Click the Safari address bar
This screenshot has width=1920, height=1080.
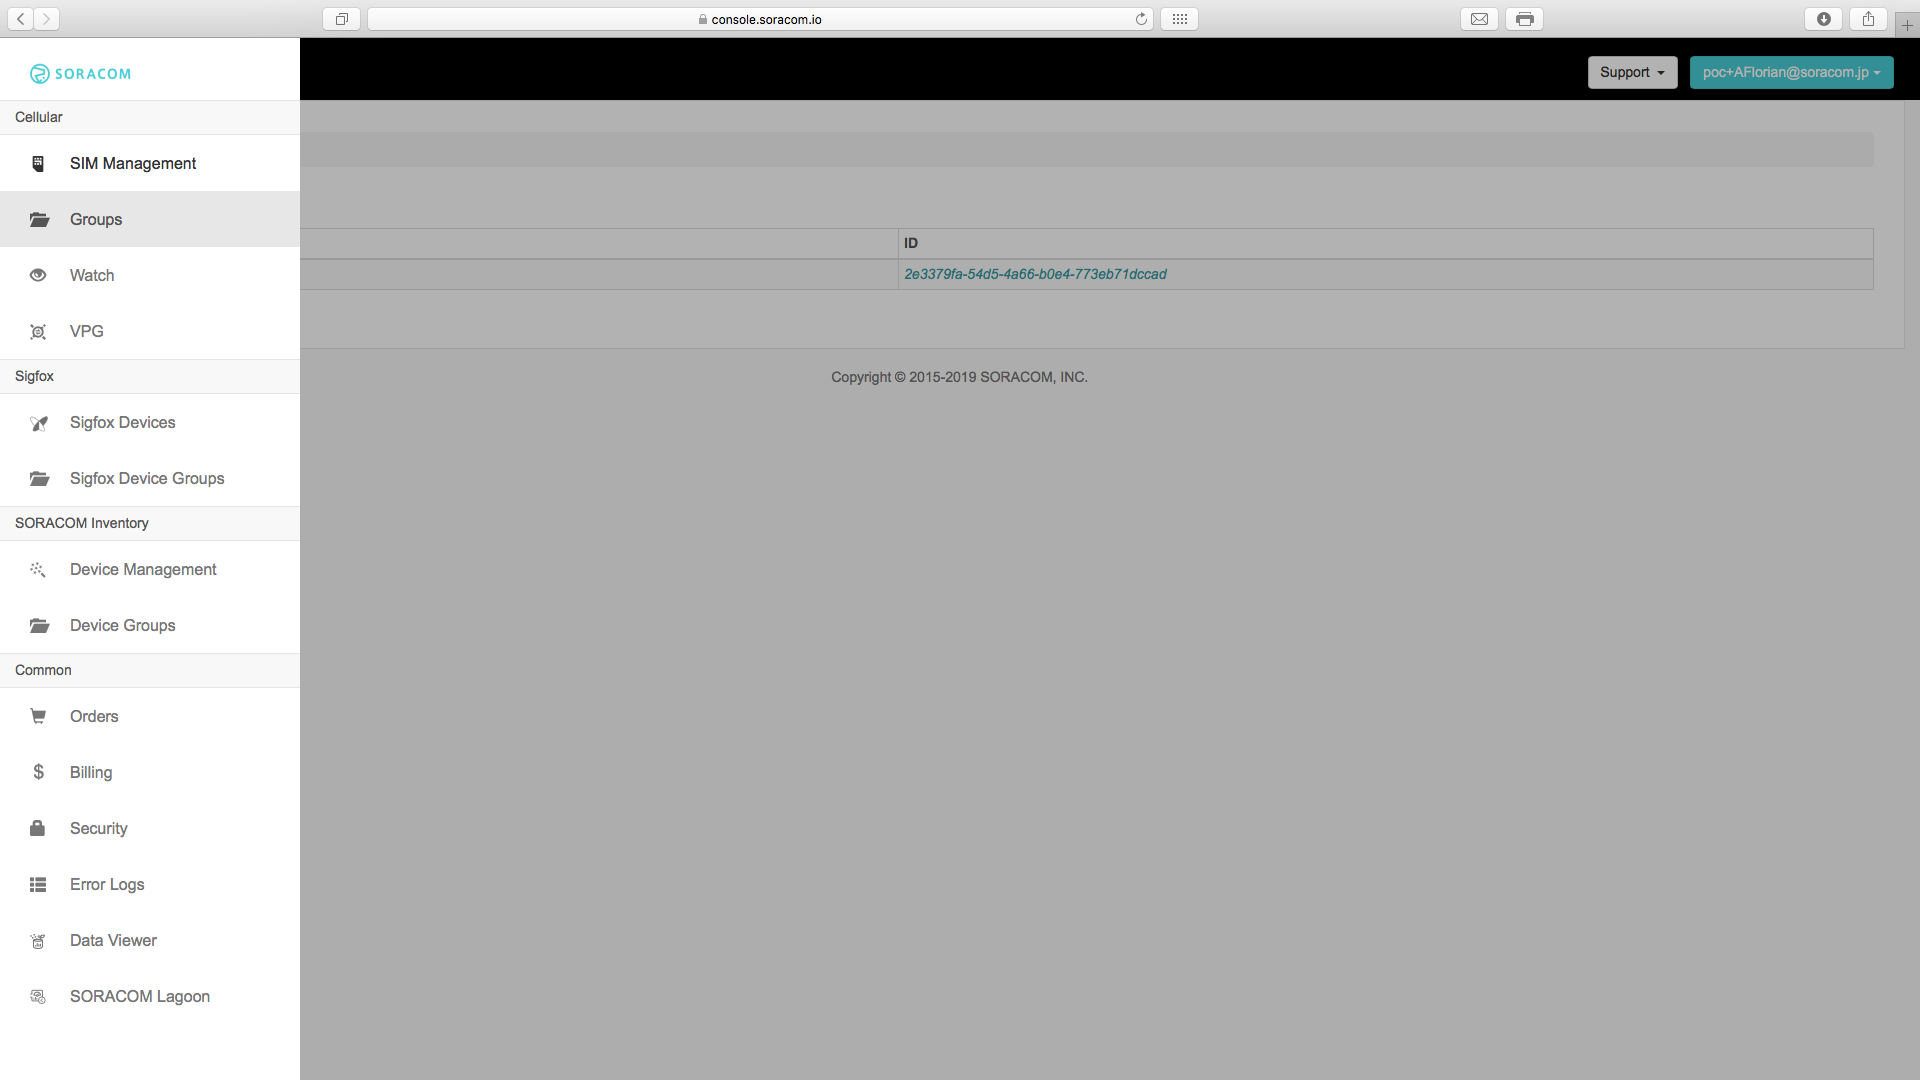(x=760, y=19)
